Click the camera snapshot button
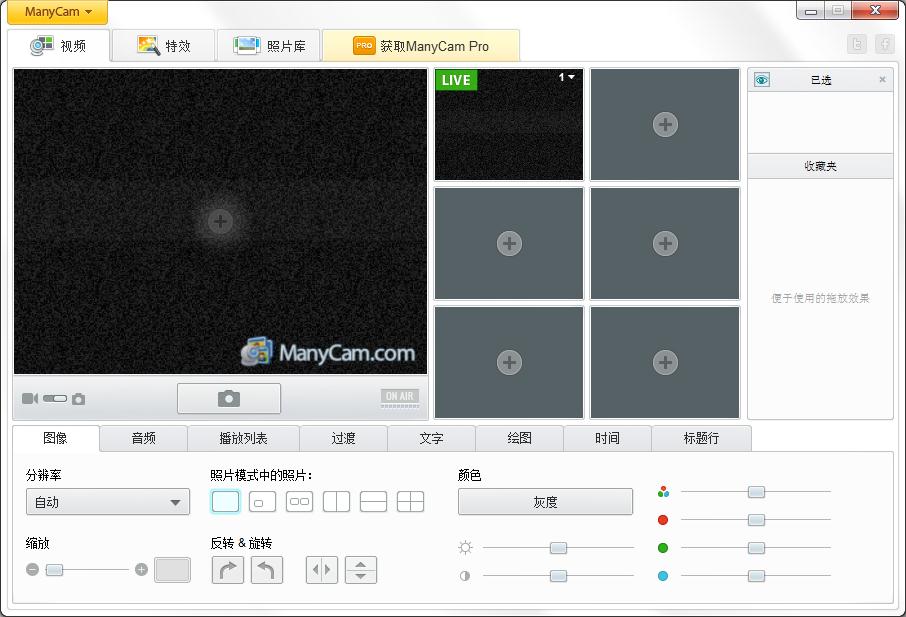Viewport: 906px width, 617px height. pyautogui.click(x=229, y=398)
